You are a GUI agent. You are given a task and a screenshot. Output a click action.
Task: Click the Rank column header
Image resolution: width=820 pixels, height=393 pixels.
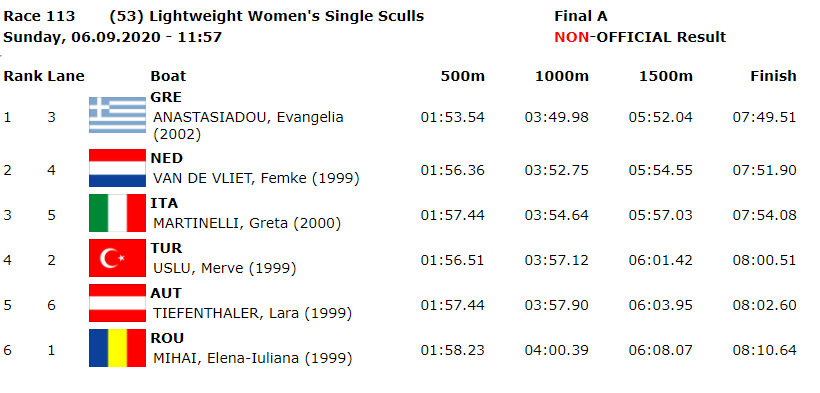(23, 76)
